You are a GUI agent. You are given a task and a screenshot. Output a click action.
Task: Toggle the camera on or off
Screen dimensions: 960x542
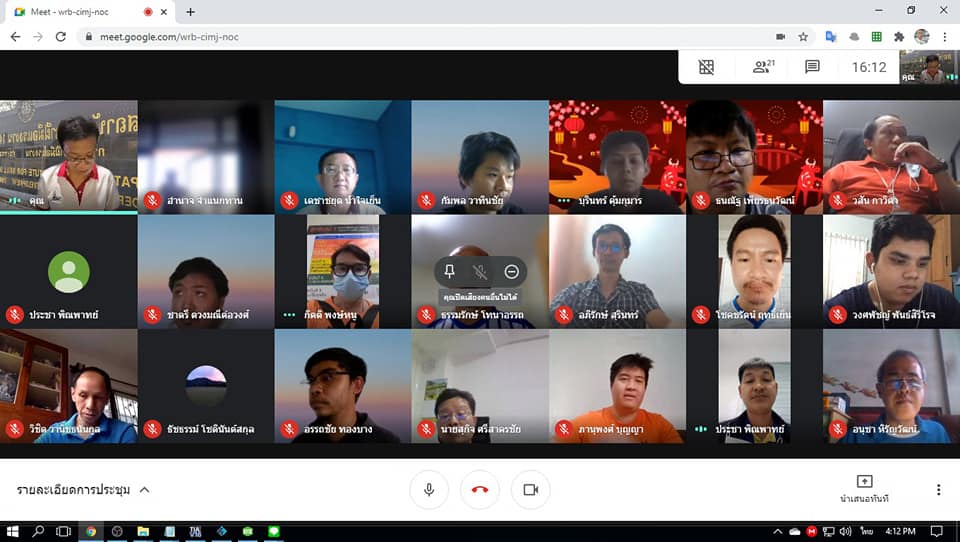(x=531, y=489)
